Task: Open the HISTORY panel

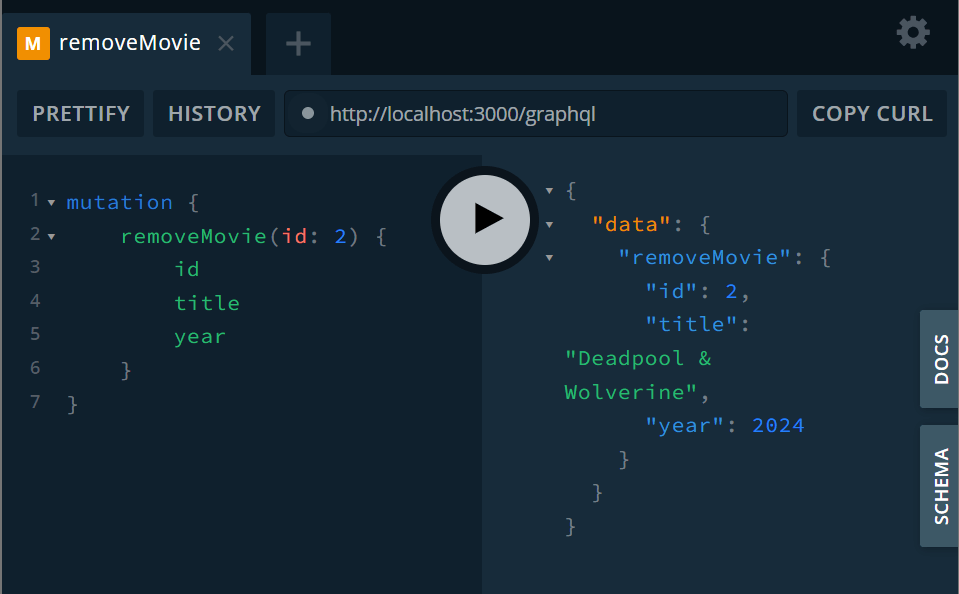Action: (x=214, y=114)
